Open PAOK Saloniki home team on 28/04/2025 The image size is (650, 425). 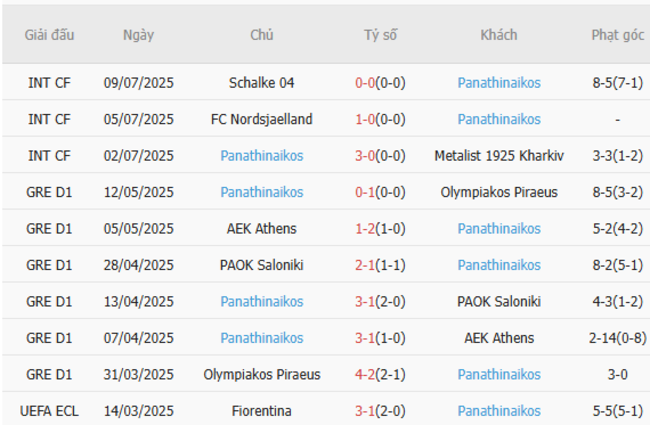click(261, 265)
